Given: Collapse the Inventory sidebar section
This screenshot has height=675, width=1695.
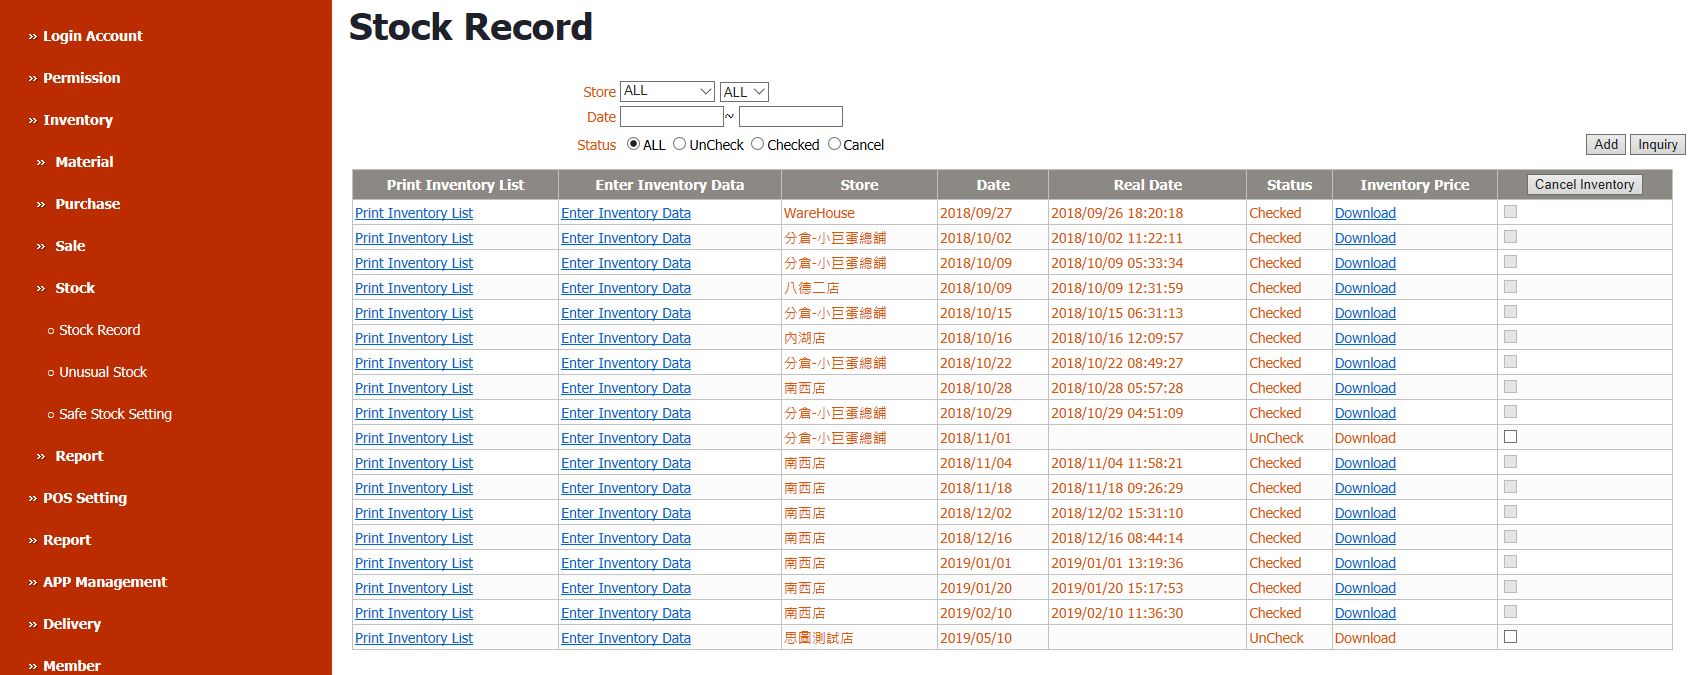Looking at the screenshot, I should pyautogui.click(x=77, y=120).
